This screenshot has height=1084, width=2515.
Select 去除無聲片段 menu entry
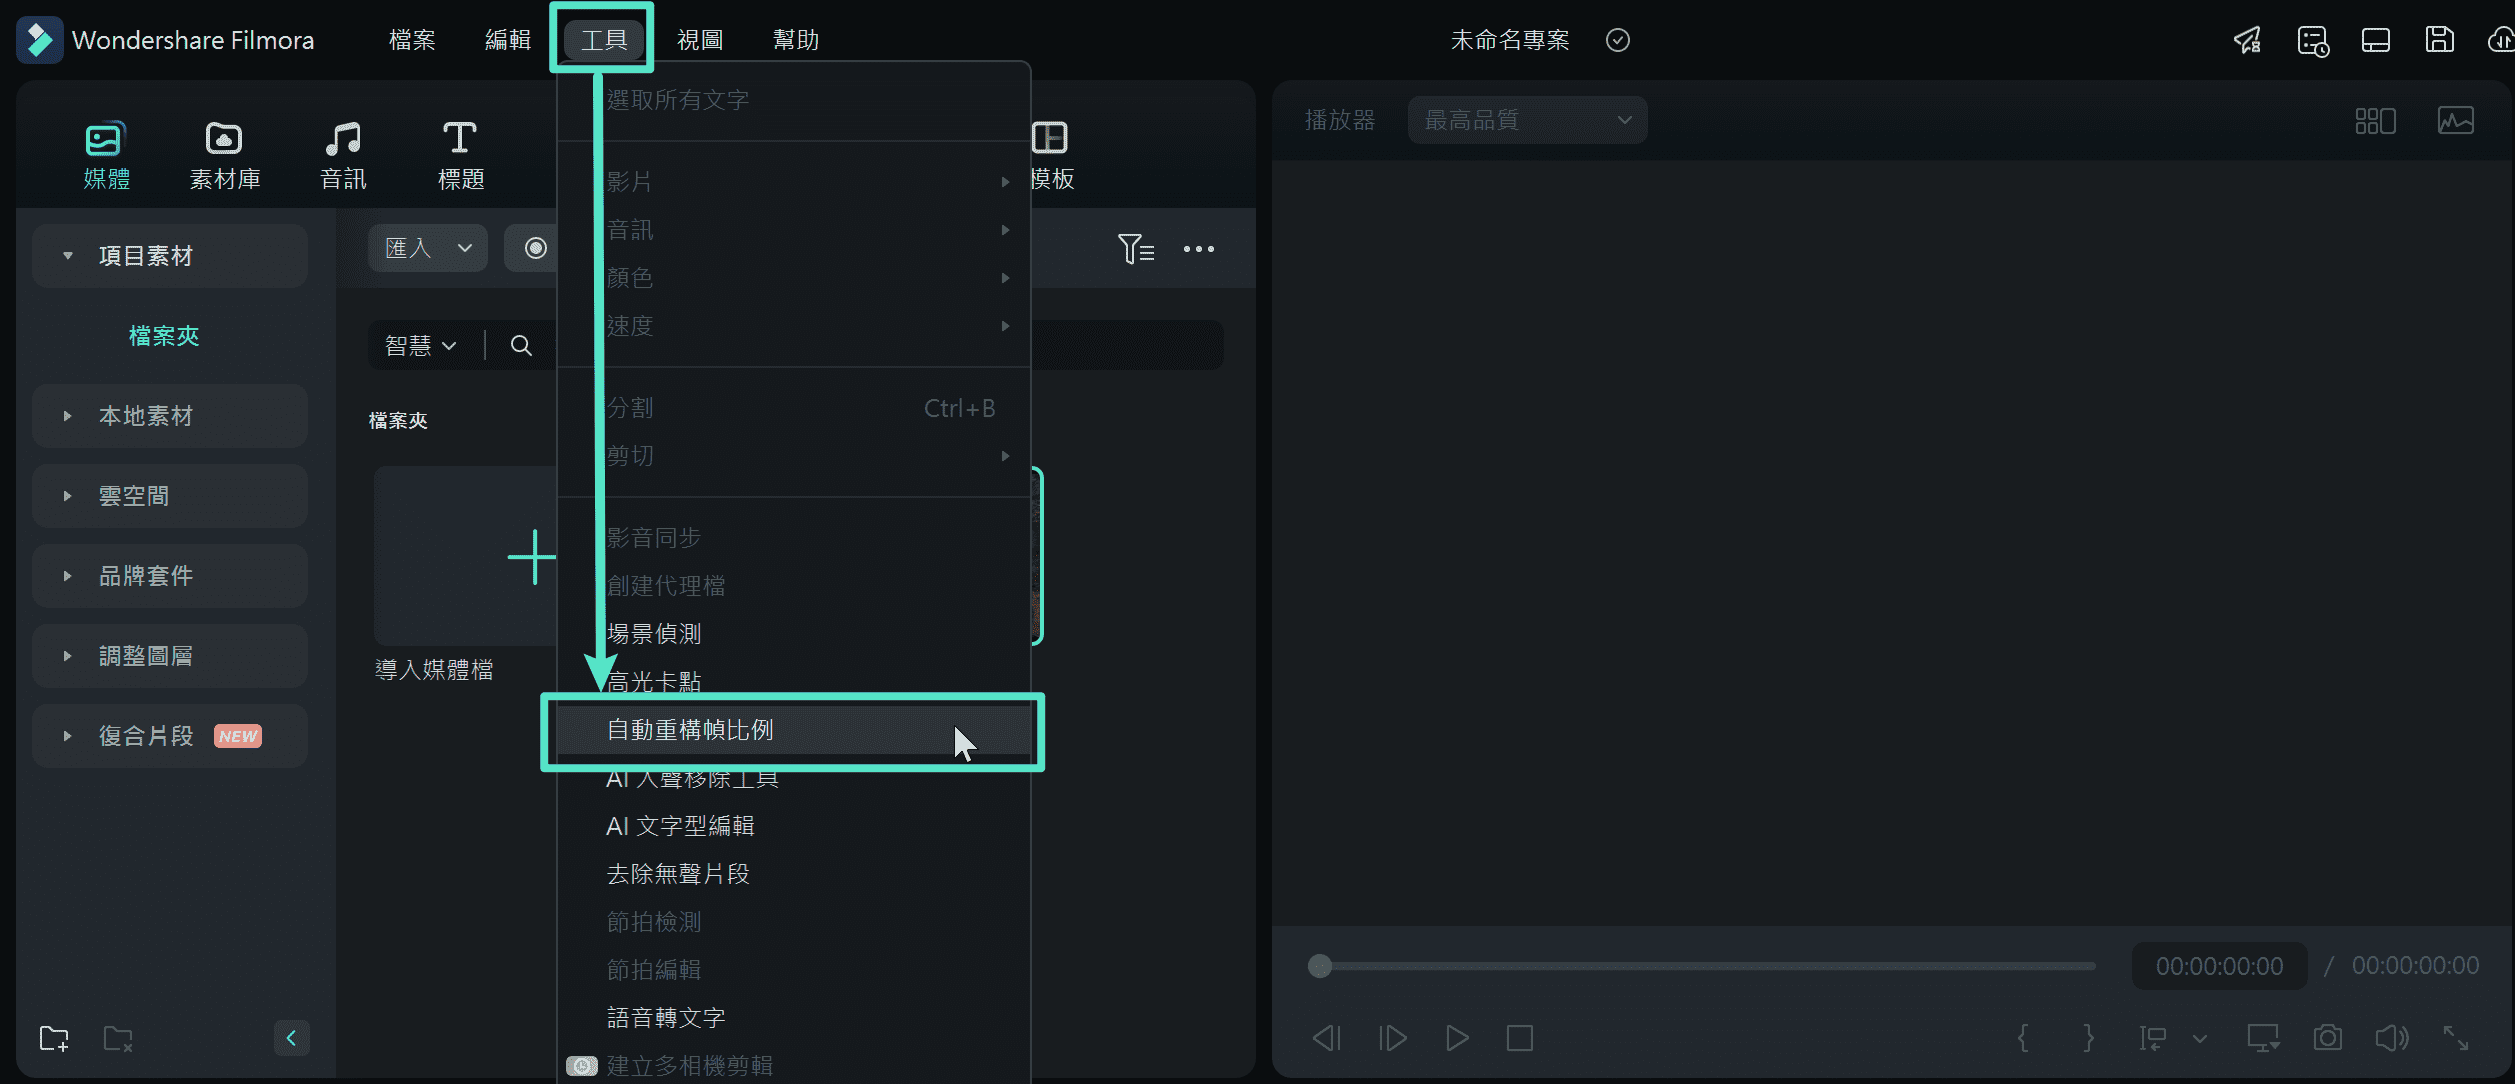tap(794, 874)
